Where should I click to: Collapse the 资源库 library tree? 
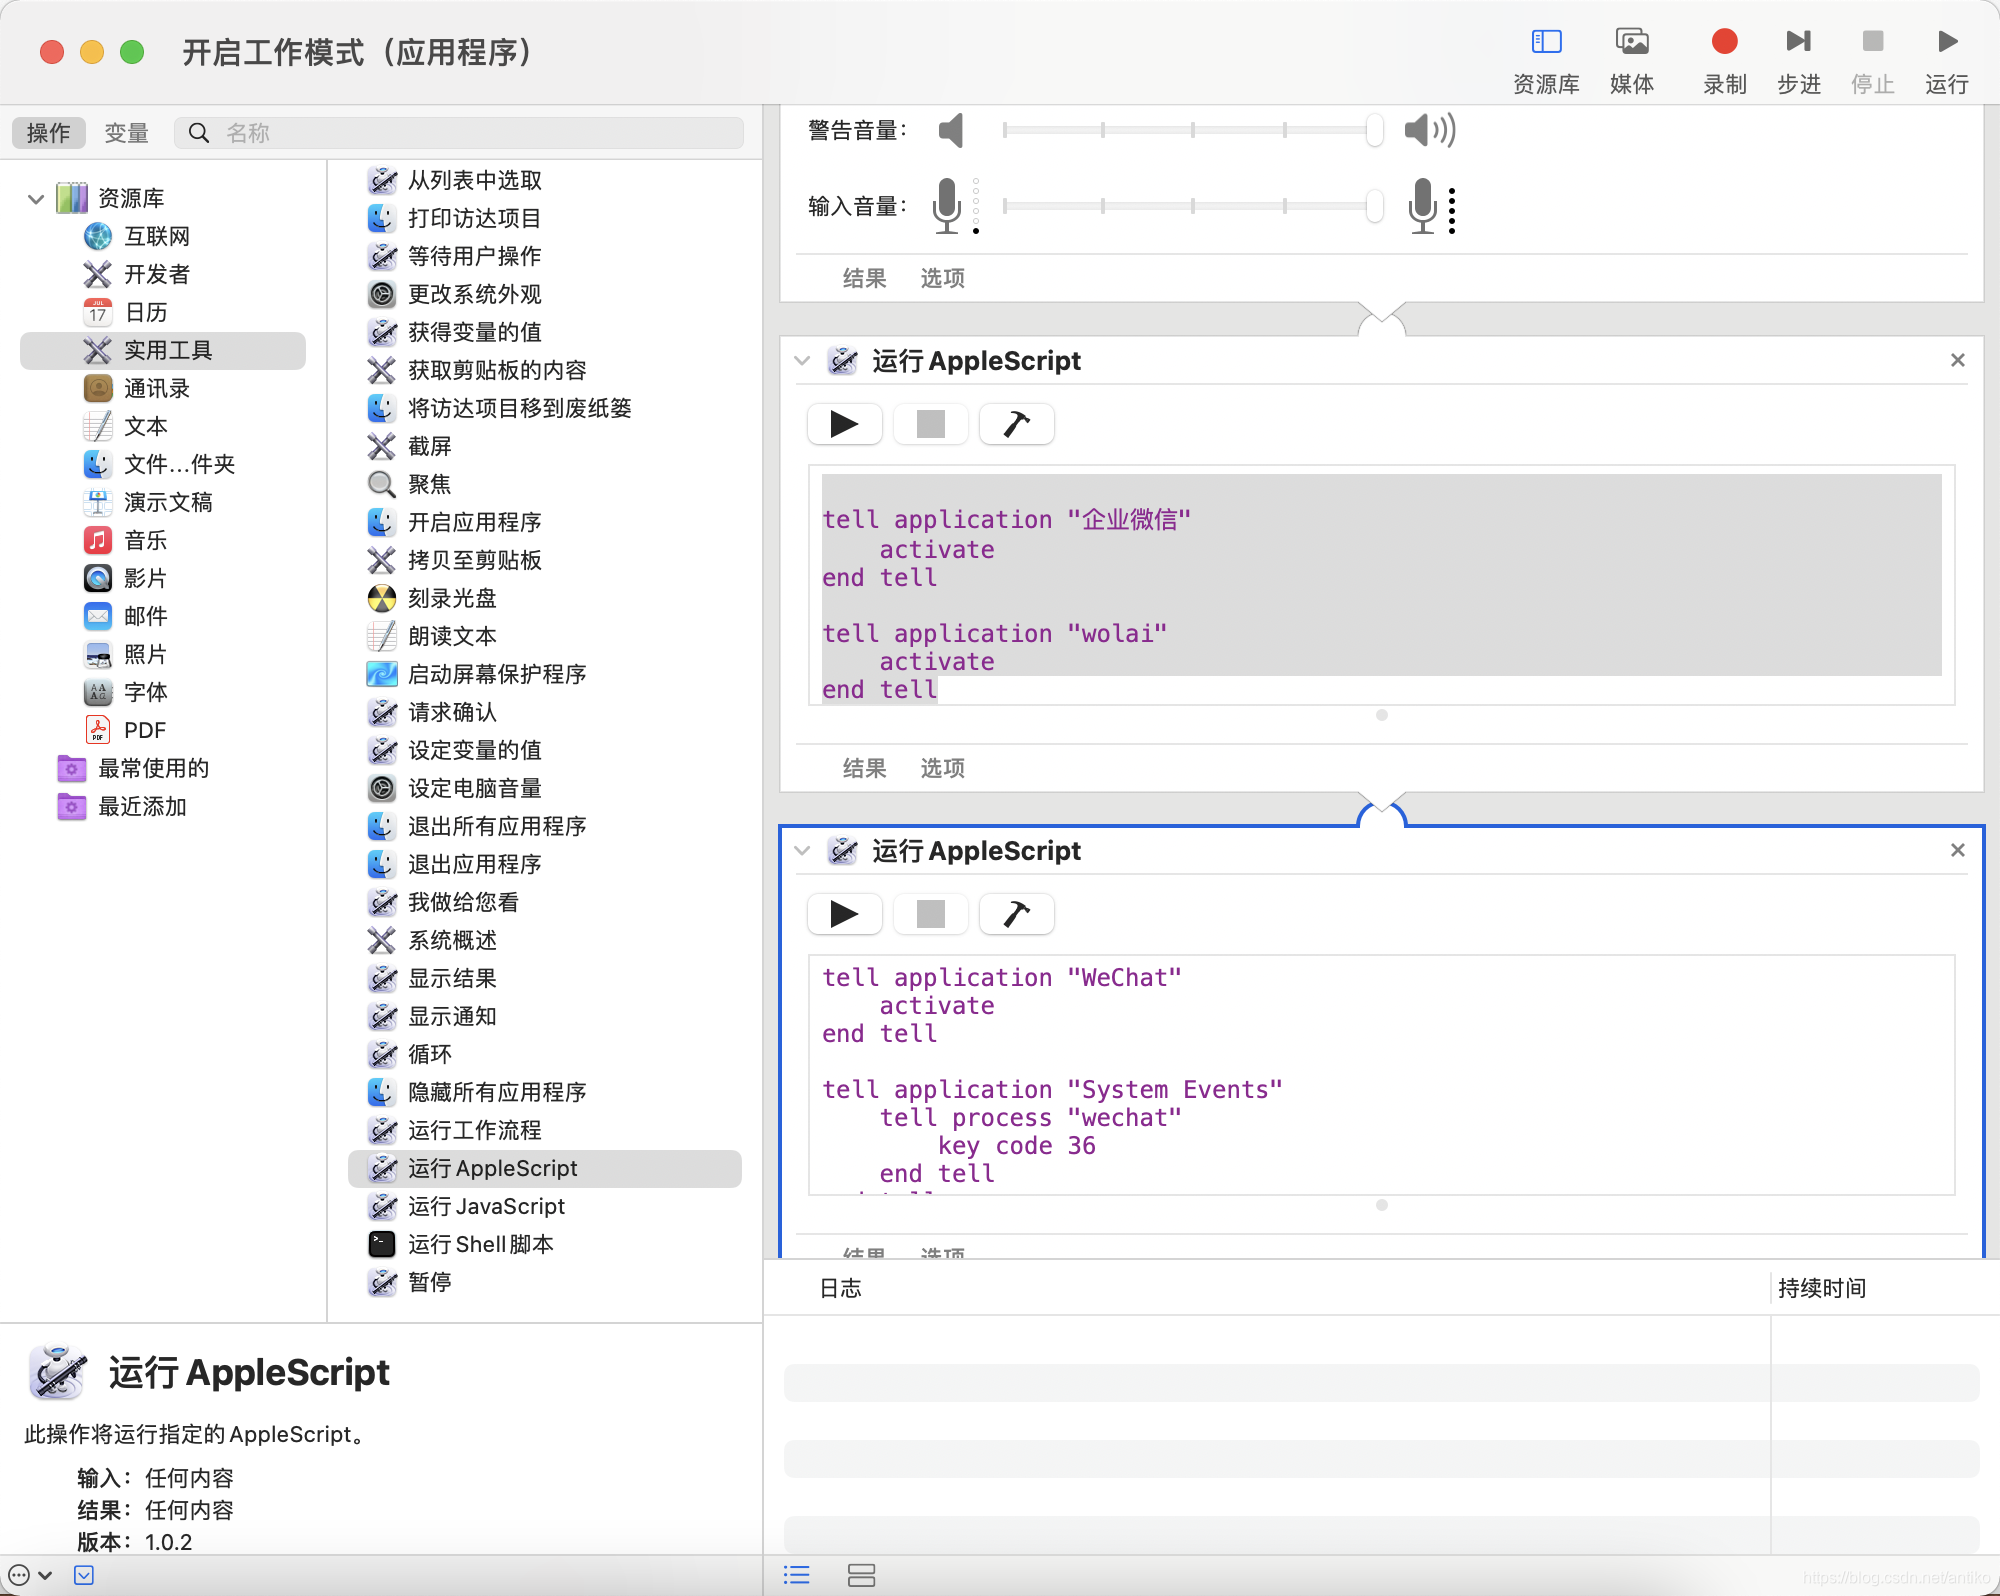tap(36, 198)
